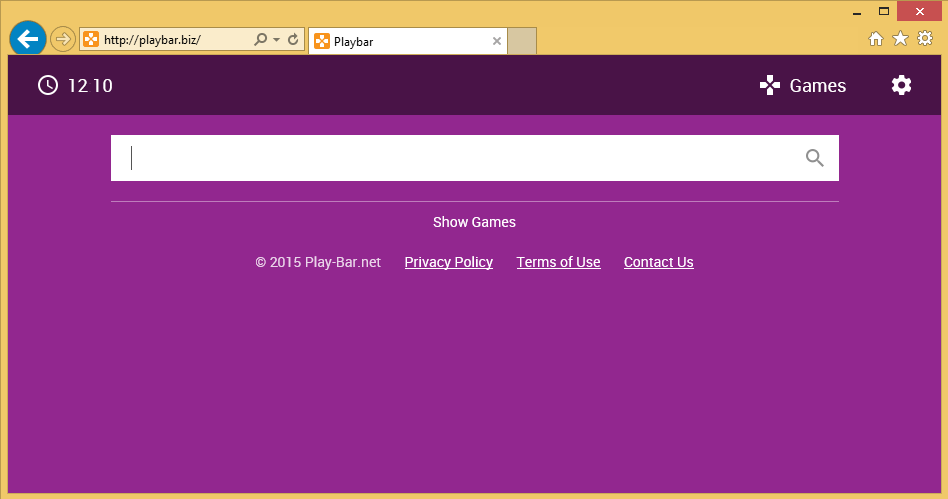The height and width of the screenshot is (499, 948).
Task: Click the clock icon showing 12 10
Action: 48,85
